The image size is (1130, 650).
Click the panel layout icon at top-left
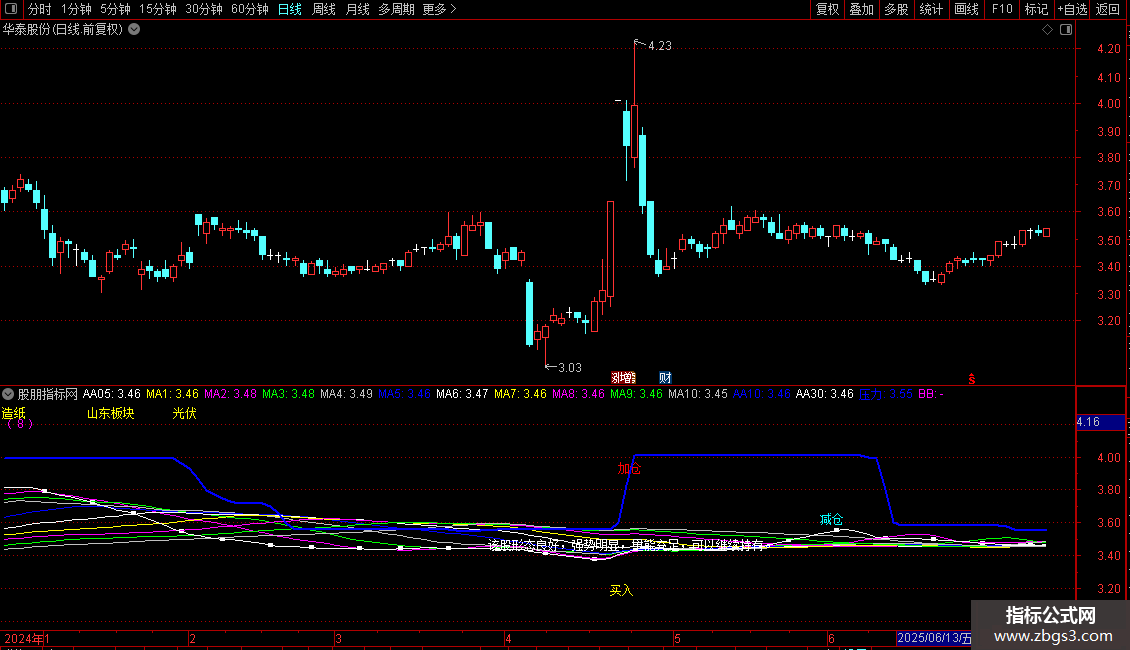point(11,9)
